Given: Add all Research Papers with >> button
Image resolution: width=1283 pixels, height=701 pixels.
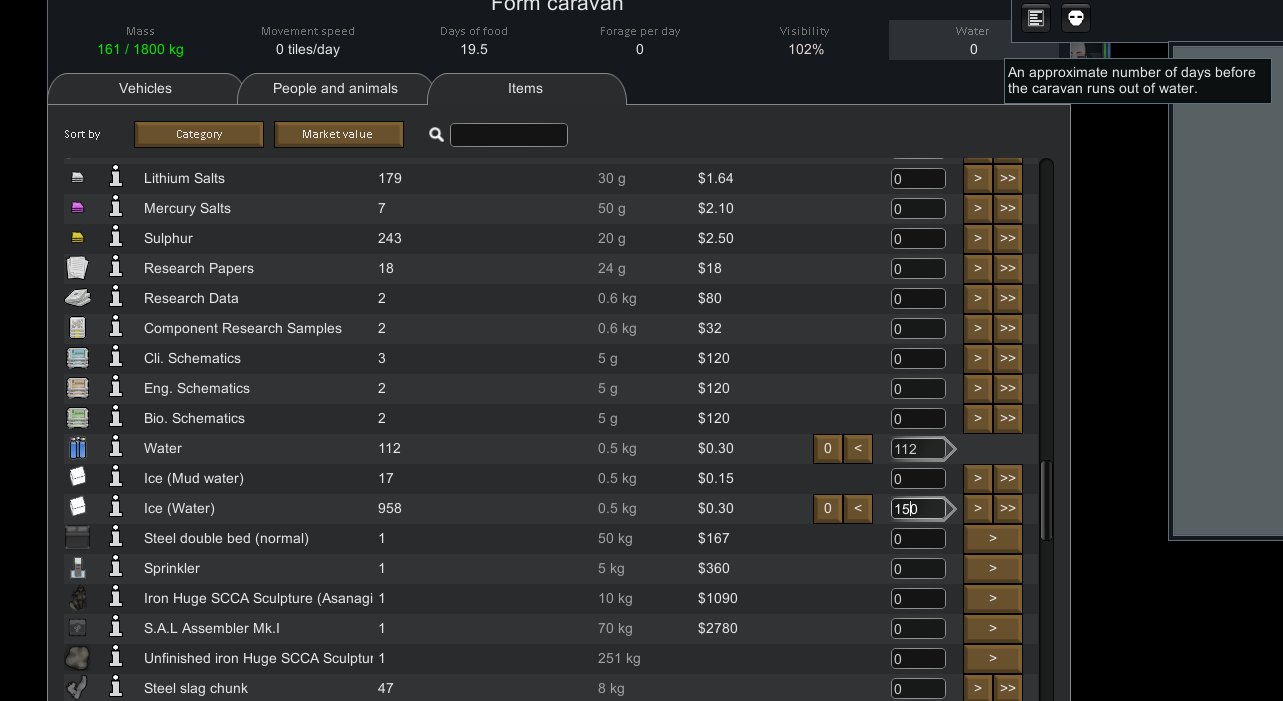Looking at the screenshot, I should 1007,268.
